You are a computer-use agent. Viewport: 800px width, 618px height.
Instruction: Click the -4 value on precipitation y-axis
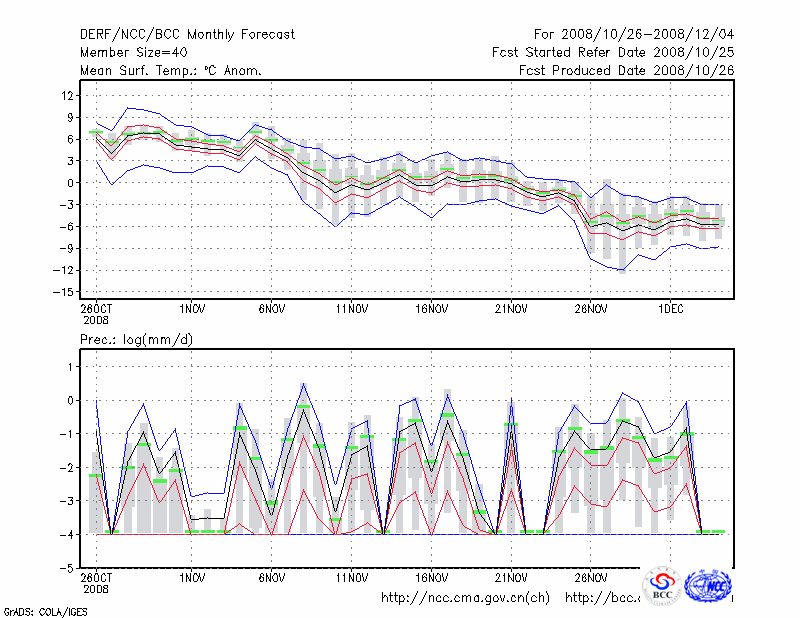tap(68, 534)
